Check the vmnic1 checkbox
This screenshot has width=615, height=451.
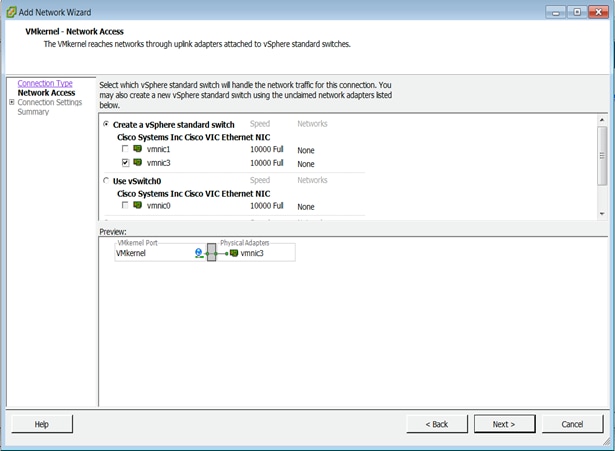pyautogui.click(x=125, y=149)
